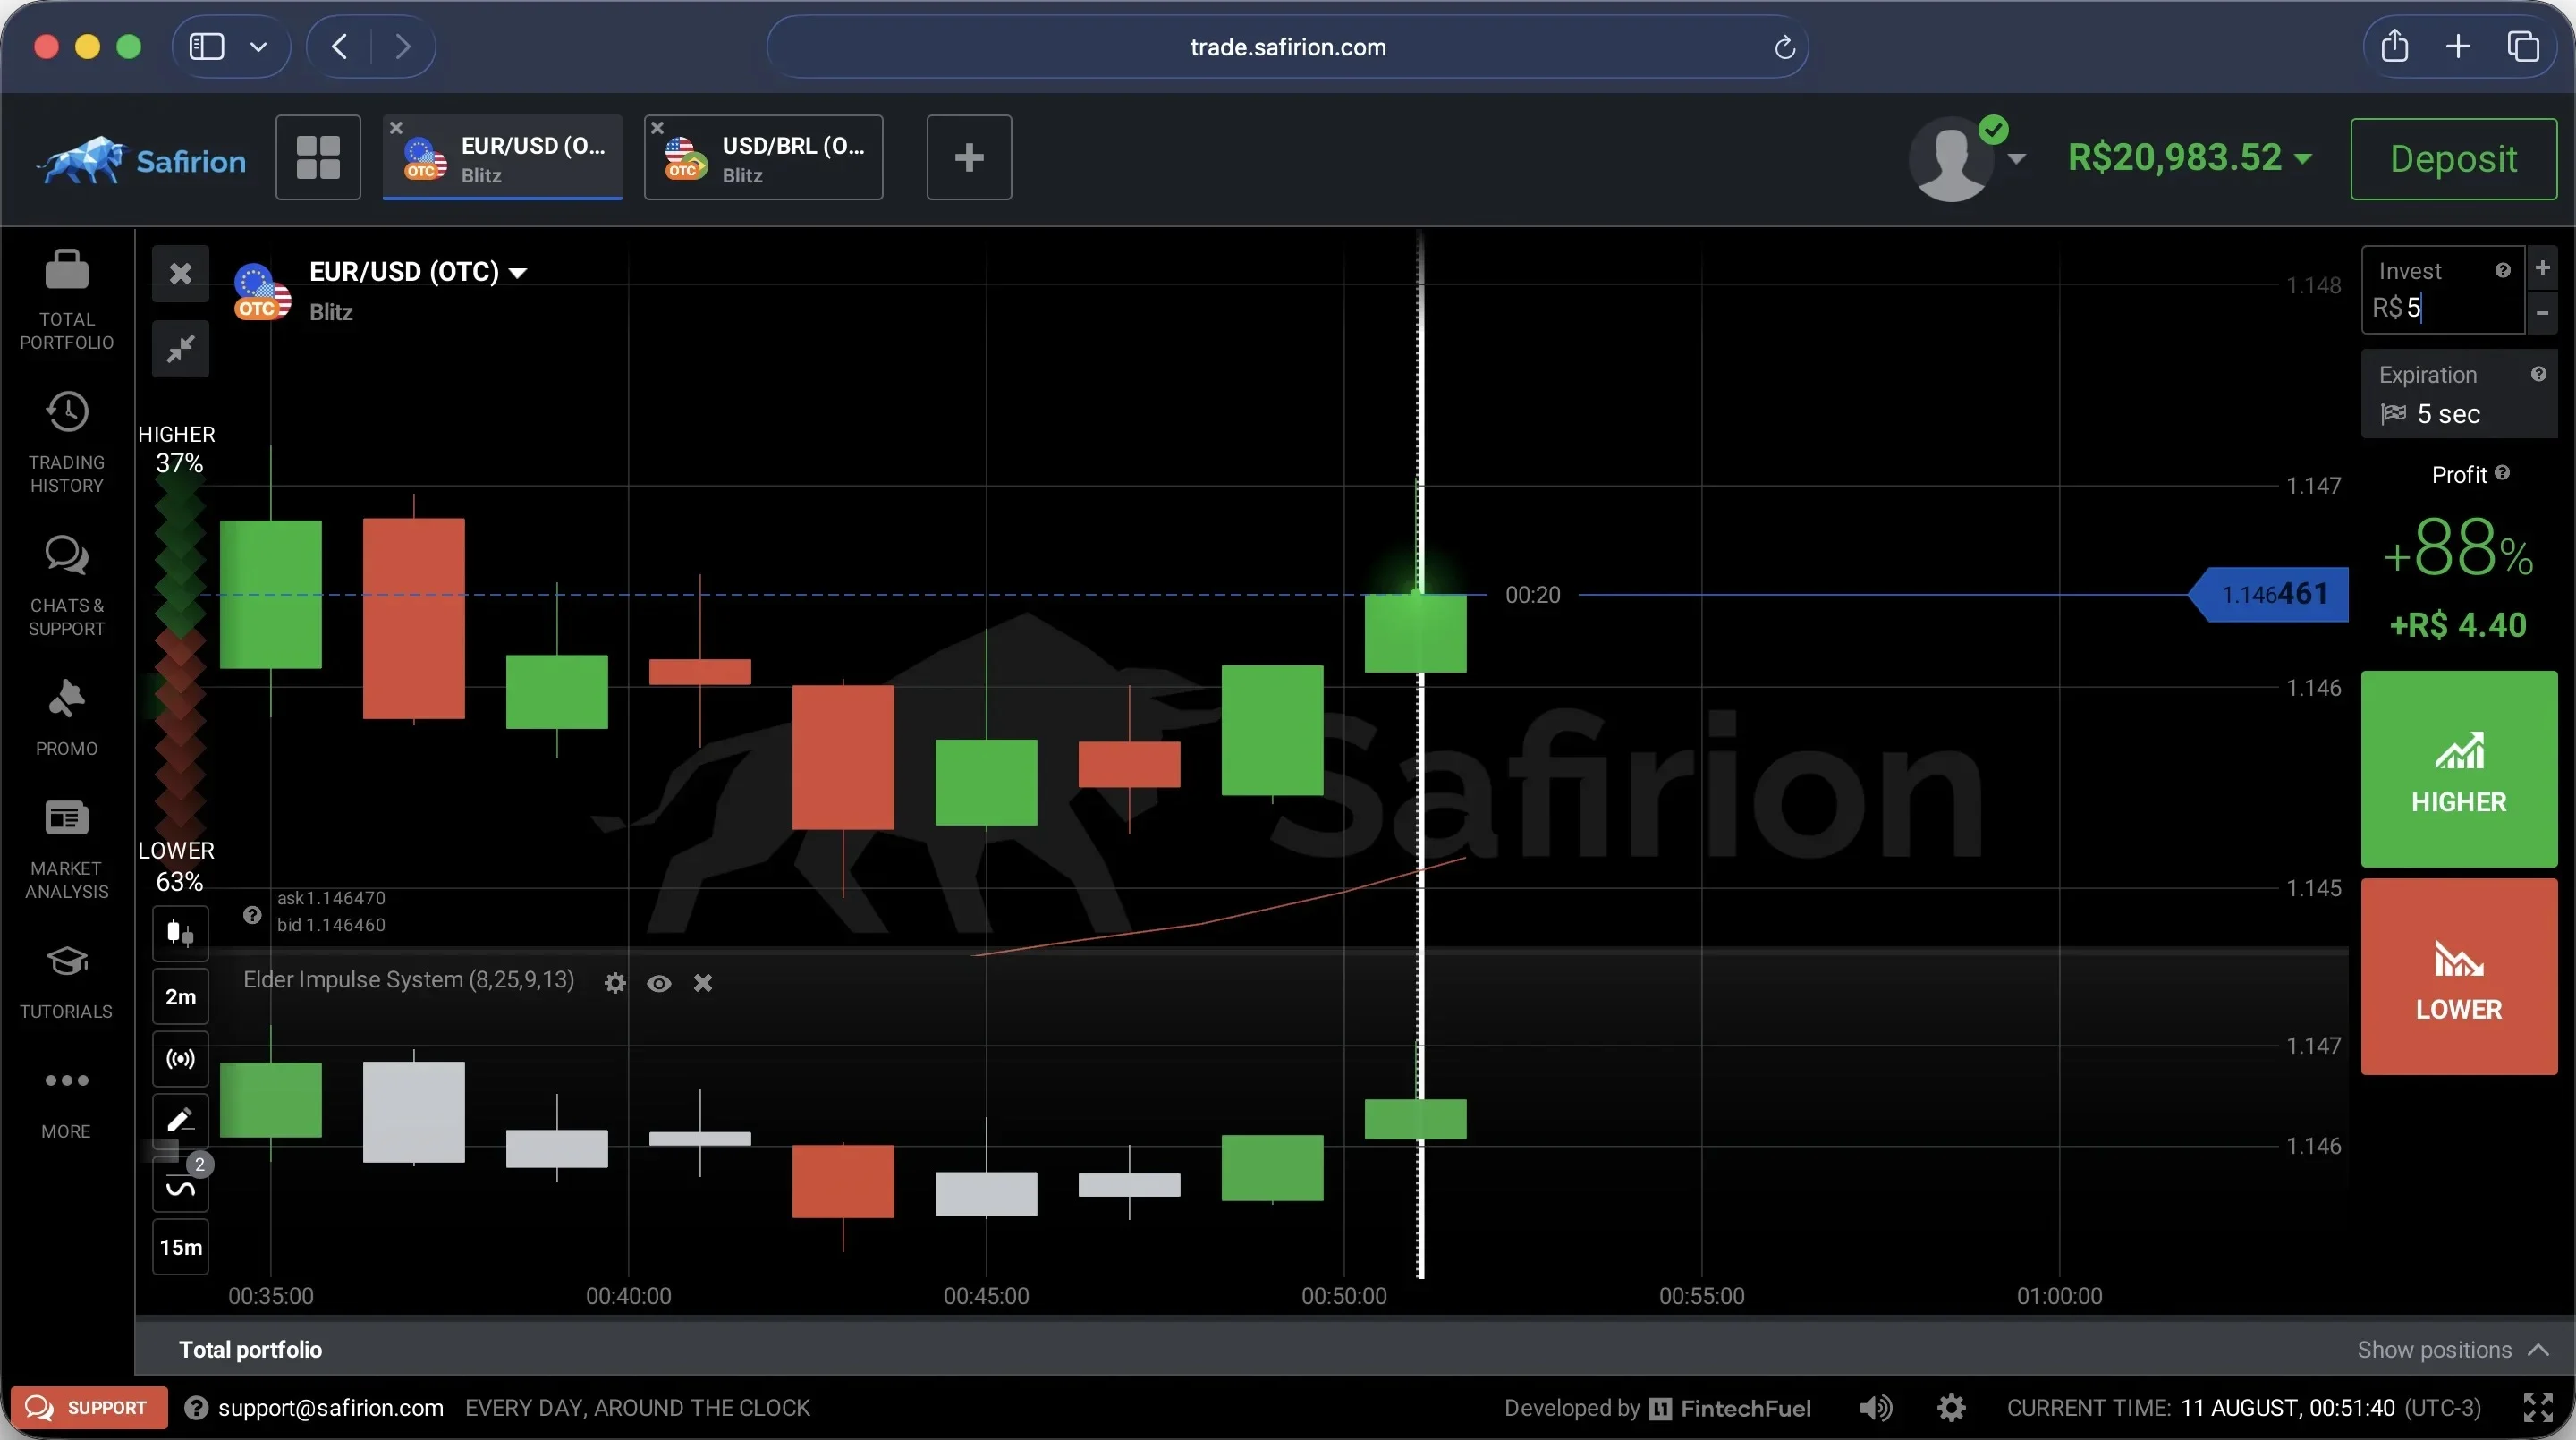The height and width of the screenshot is (1440, 2576).
Task: Open Elder Impulse System settings gear
Action: 615,983
